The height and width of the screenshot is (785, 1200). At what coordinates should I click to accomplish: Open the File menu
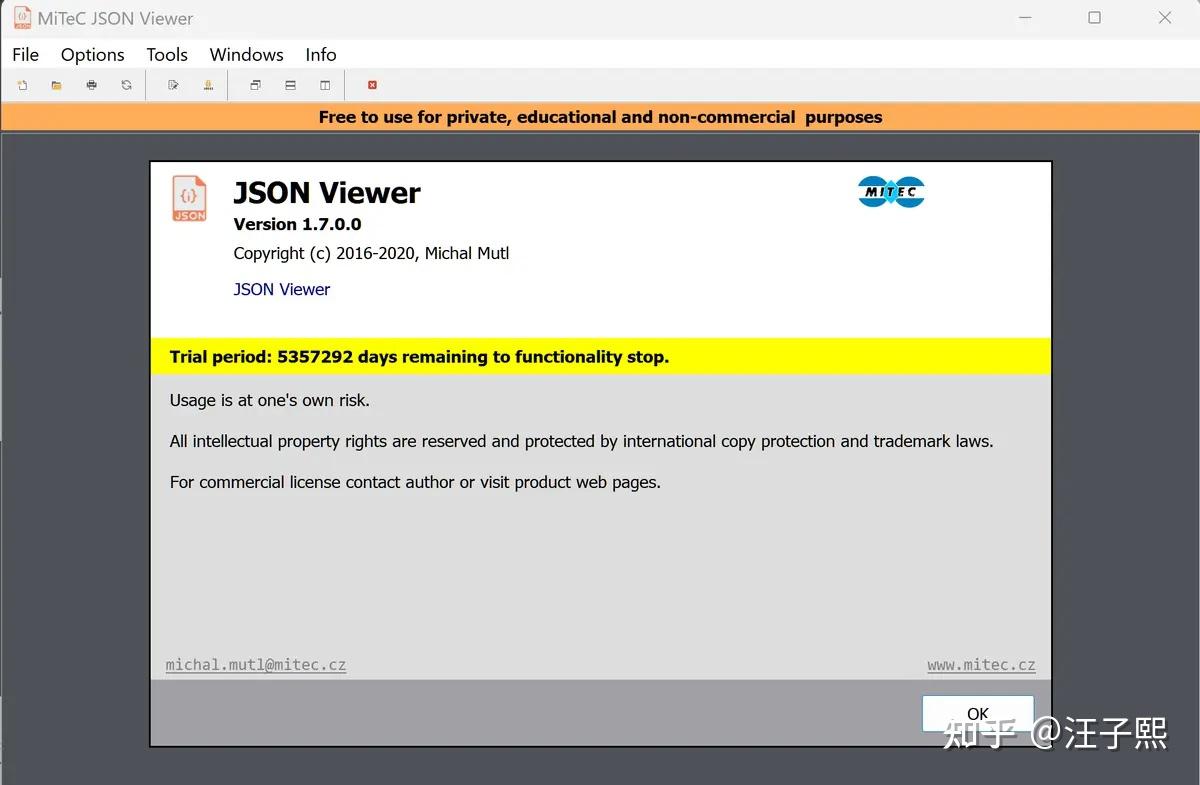pyautogui.click(x=25, y=55)
